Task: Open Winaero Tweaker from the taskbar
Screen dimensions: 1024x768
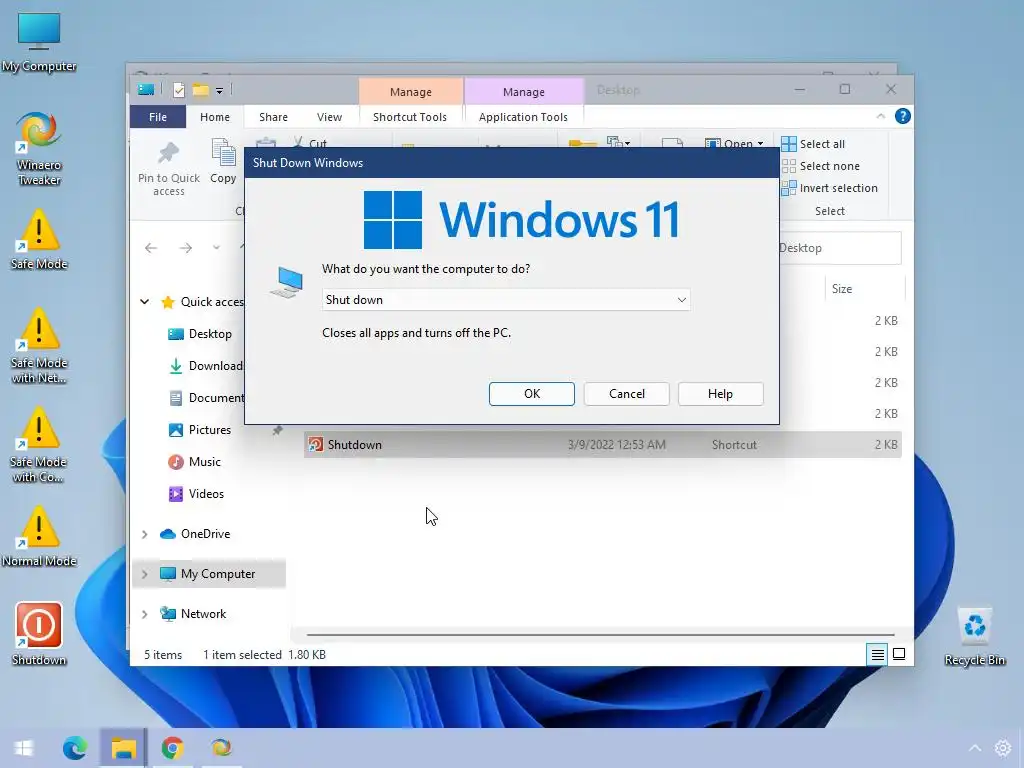Action: (x=221, y=748)
